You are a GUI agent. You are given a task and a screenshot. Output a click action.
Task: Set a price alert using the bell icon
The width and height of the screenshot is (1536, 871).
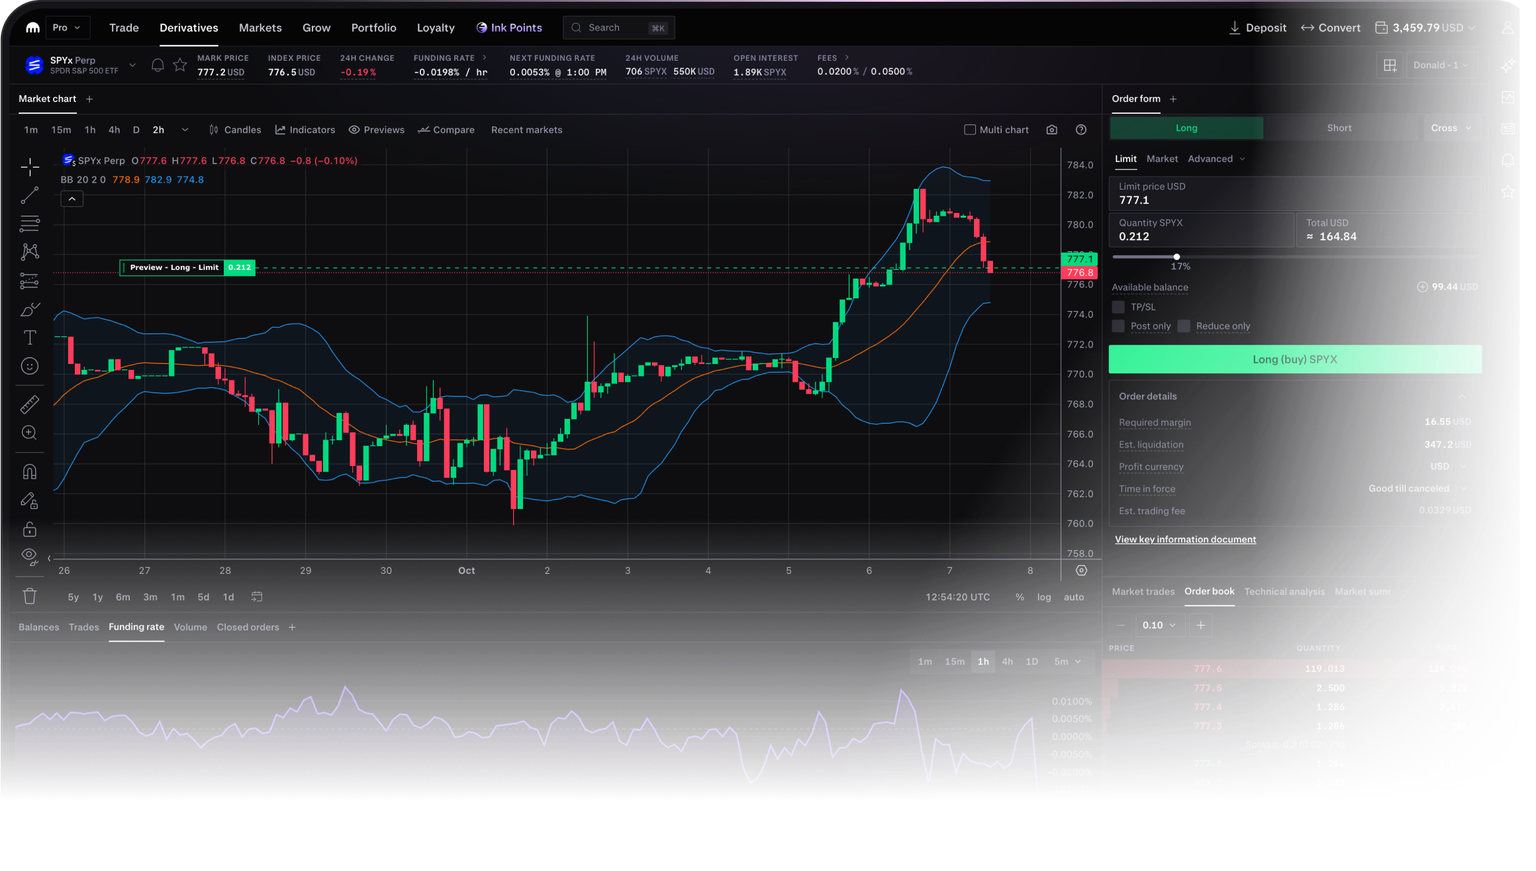158,65
